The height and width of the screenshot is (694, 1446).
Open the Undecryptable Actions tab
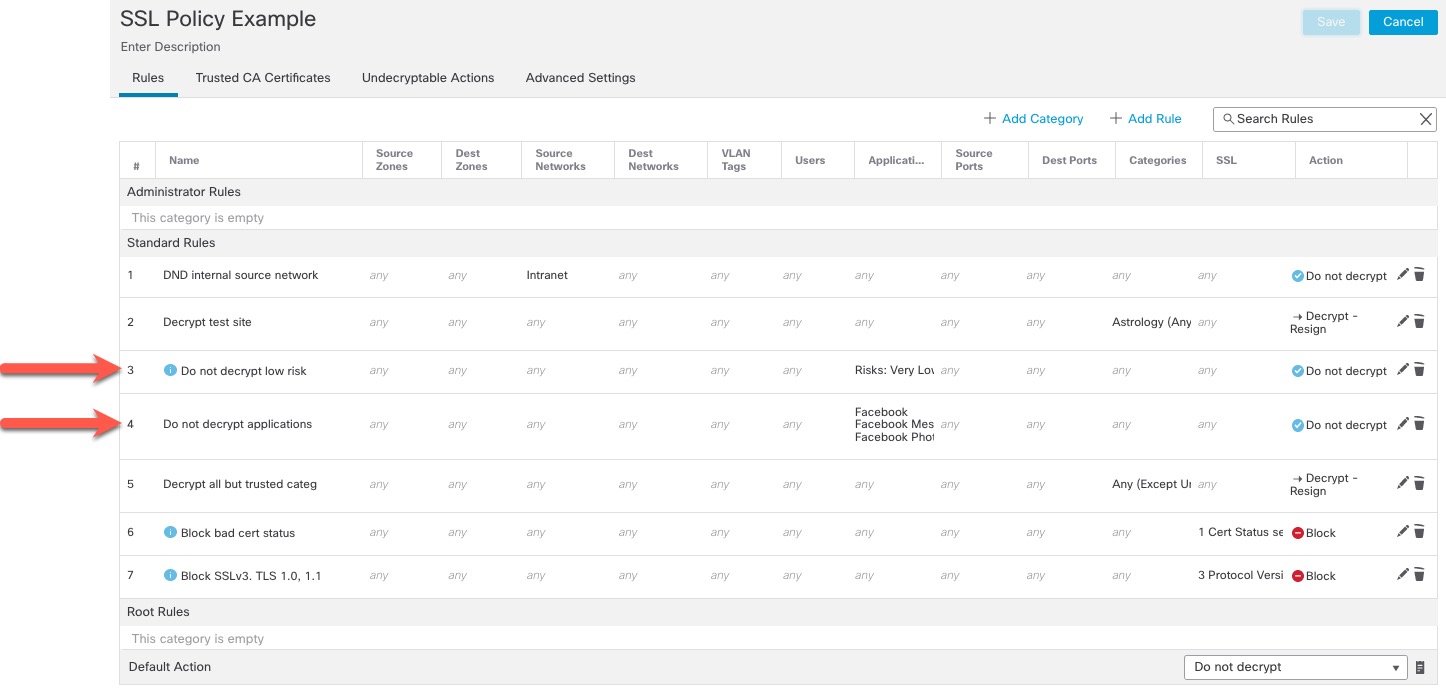pyautogui.click(x=428, y=77)
